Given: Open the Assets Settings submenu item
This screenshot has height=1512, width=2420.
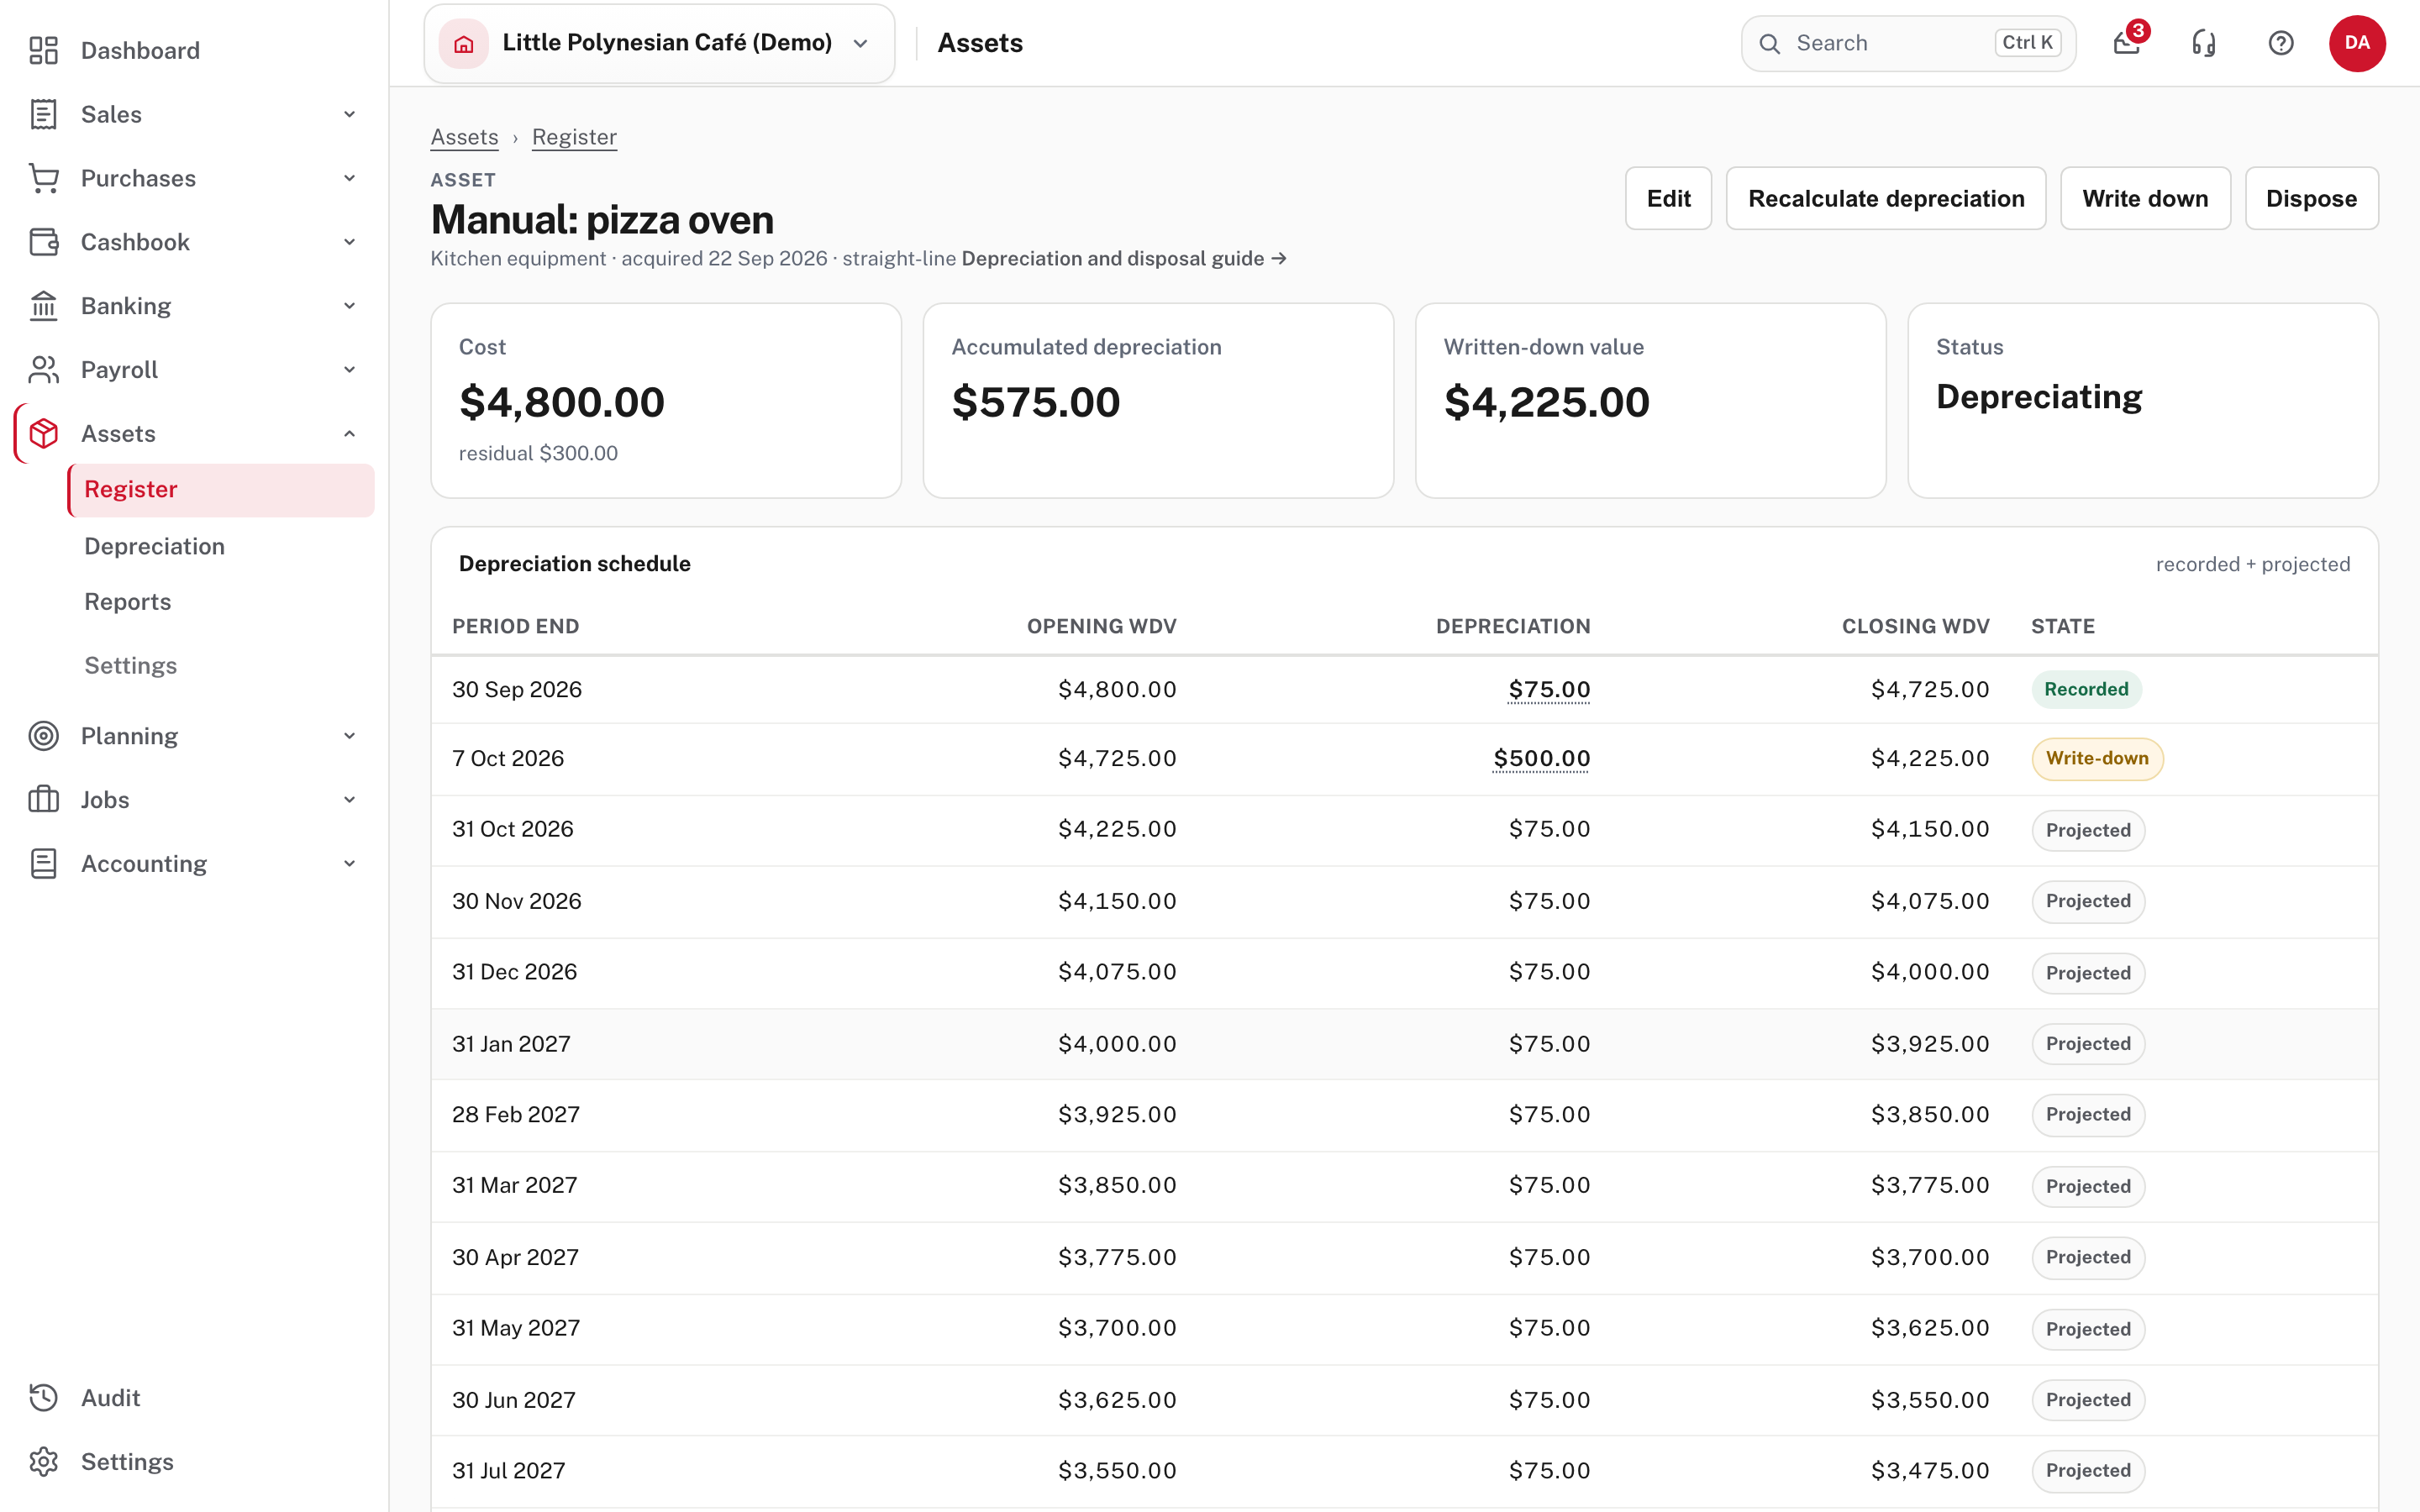Looking at the screenshot, I should 130,666.
